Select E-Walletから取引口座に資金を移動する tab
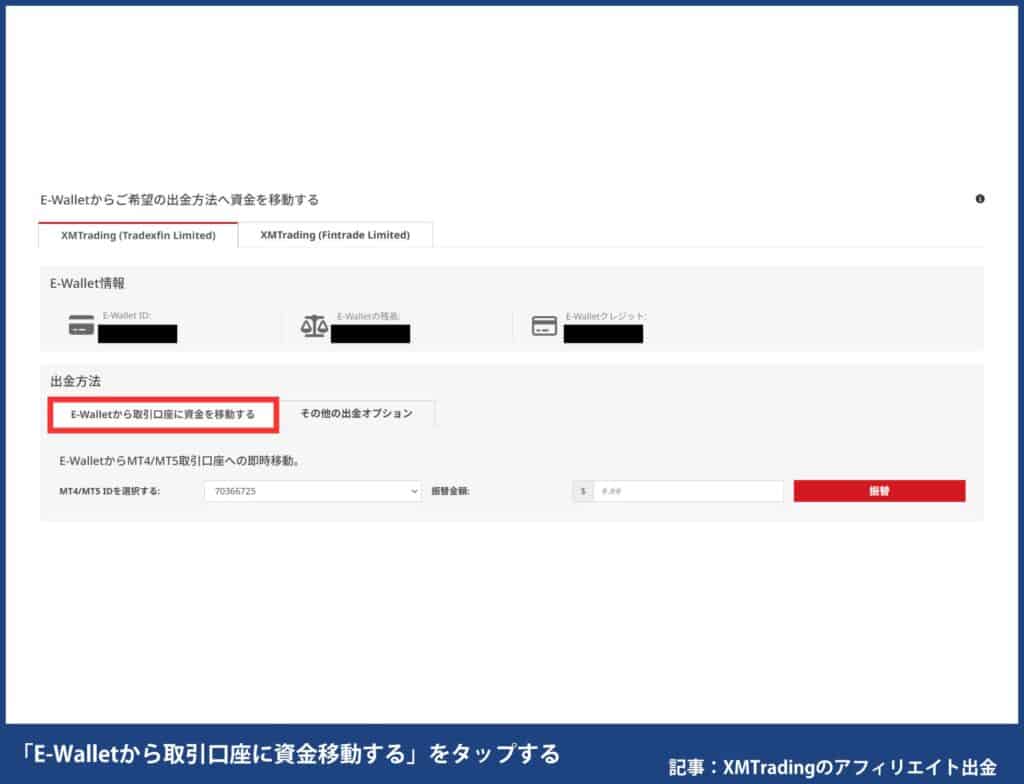 tap(163, 414)
